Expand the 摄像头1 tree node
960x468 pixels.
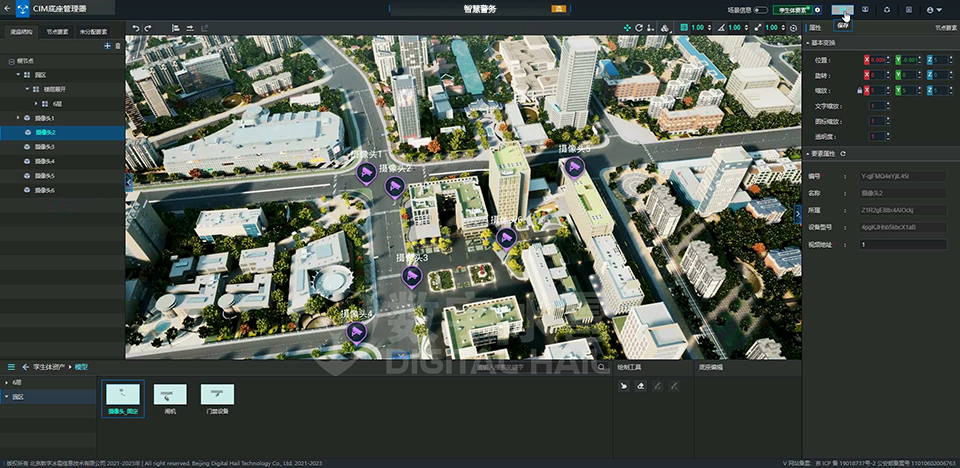(16, 118)
